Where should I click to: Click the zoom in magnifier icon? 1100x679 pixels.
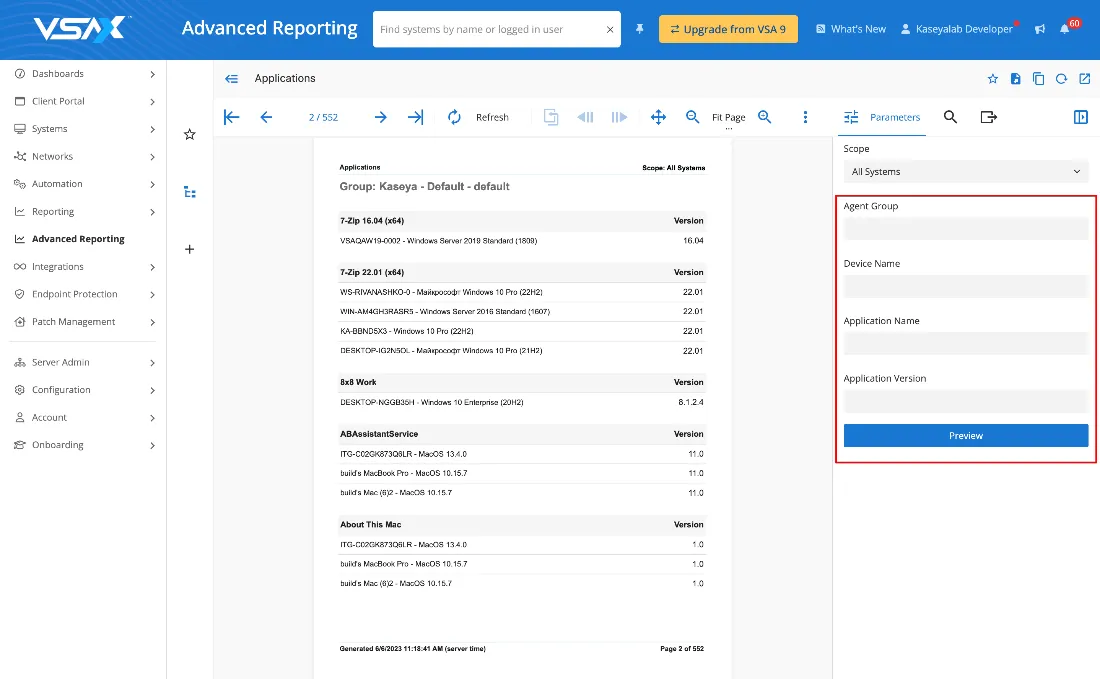point(765,117)
